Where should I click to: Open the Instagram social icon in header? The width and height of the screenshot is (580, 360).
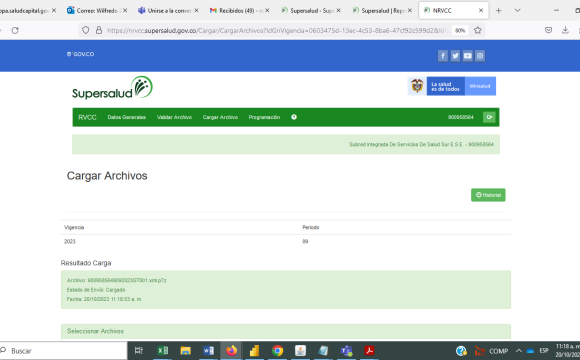coord(480,56)
